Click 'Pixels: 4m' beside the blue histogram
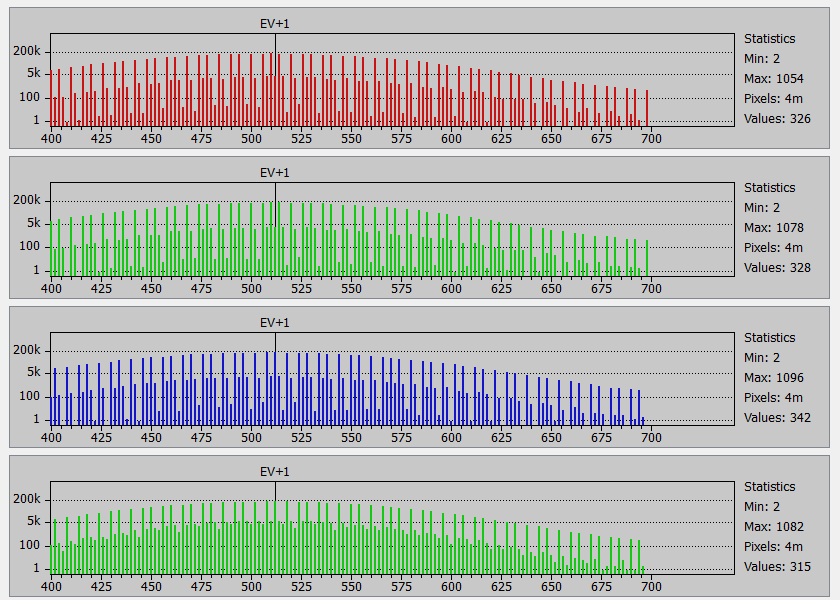The height and width of the screenshot is (600, 840). point(773,398)
